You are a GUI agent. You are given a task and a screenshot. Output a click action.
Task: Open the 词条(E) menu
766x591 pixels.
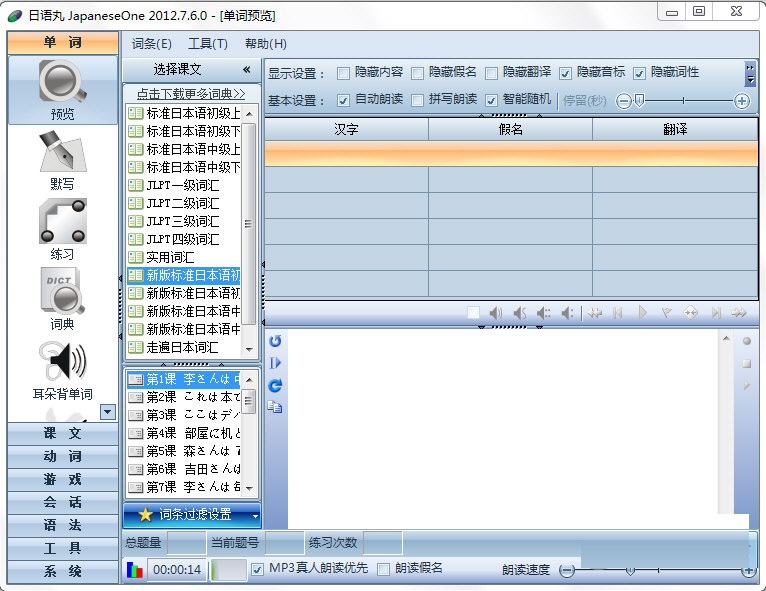(x=151, y=44)
